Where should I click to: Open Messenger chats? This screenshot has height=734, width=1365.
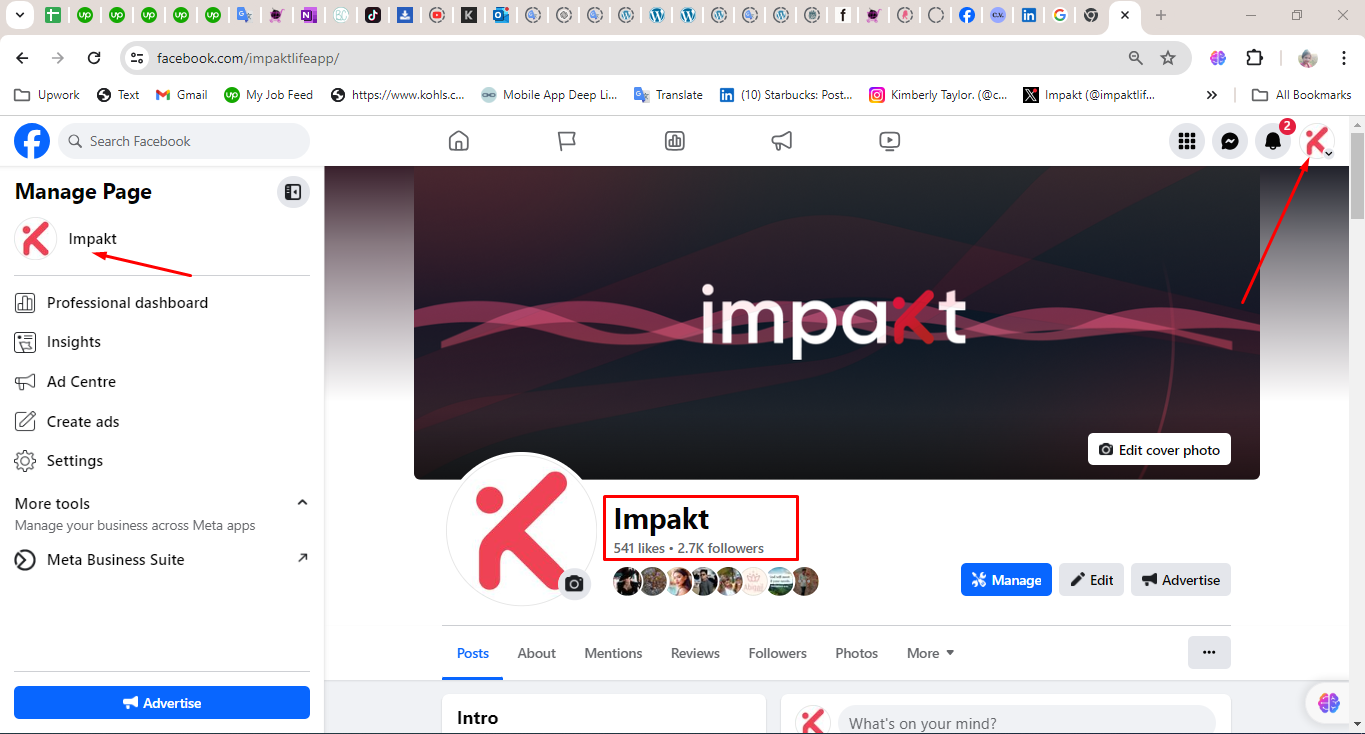1230,141
